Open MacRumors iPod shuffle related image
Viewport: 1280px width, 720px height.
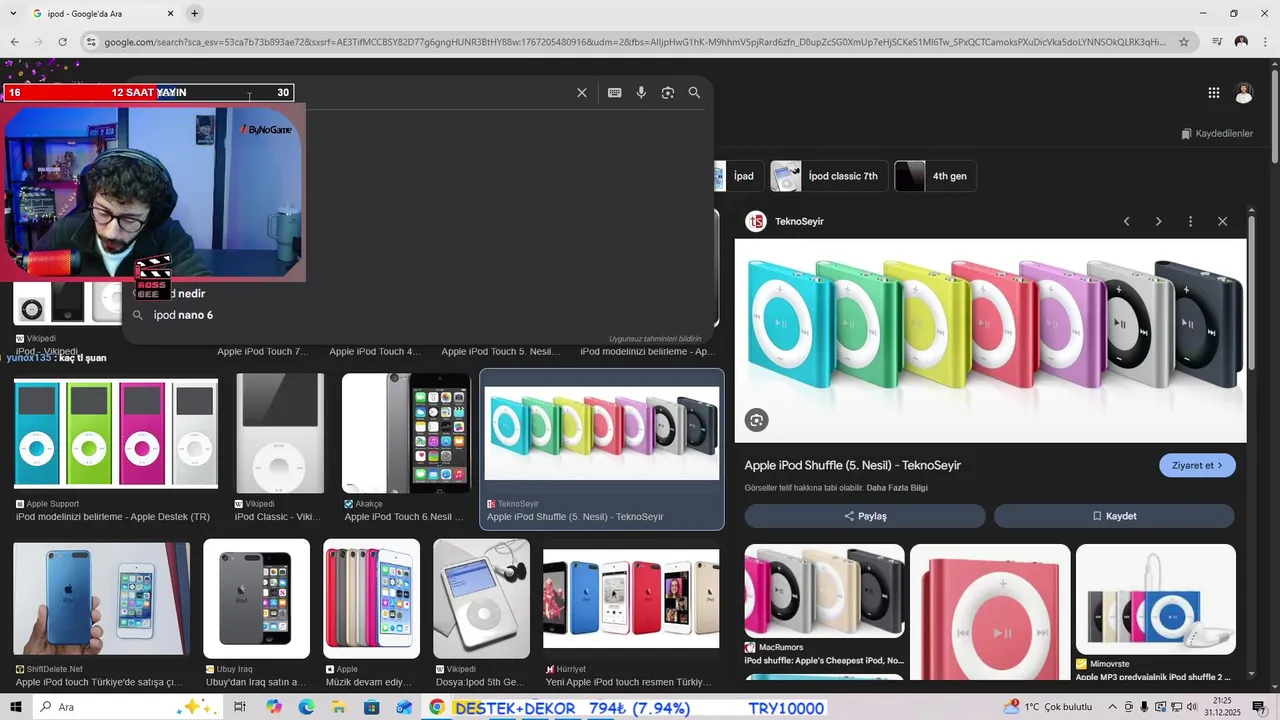coord(825,591)
